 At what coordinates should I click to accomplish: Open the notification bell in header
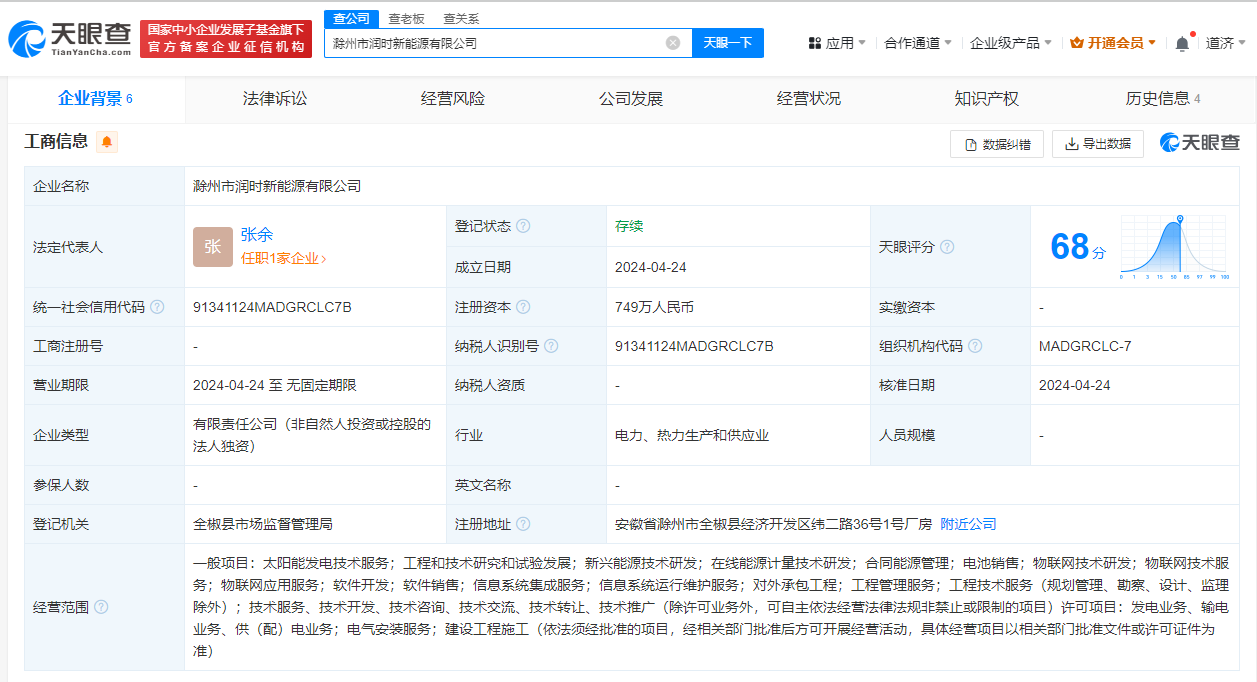click(1182, 43)
